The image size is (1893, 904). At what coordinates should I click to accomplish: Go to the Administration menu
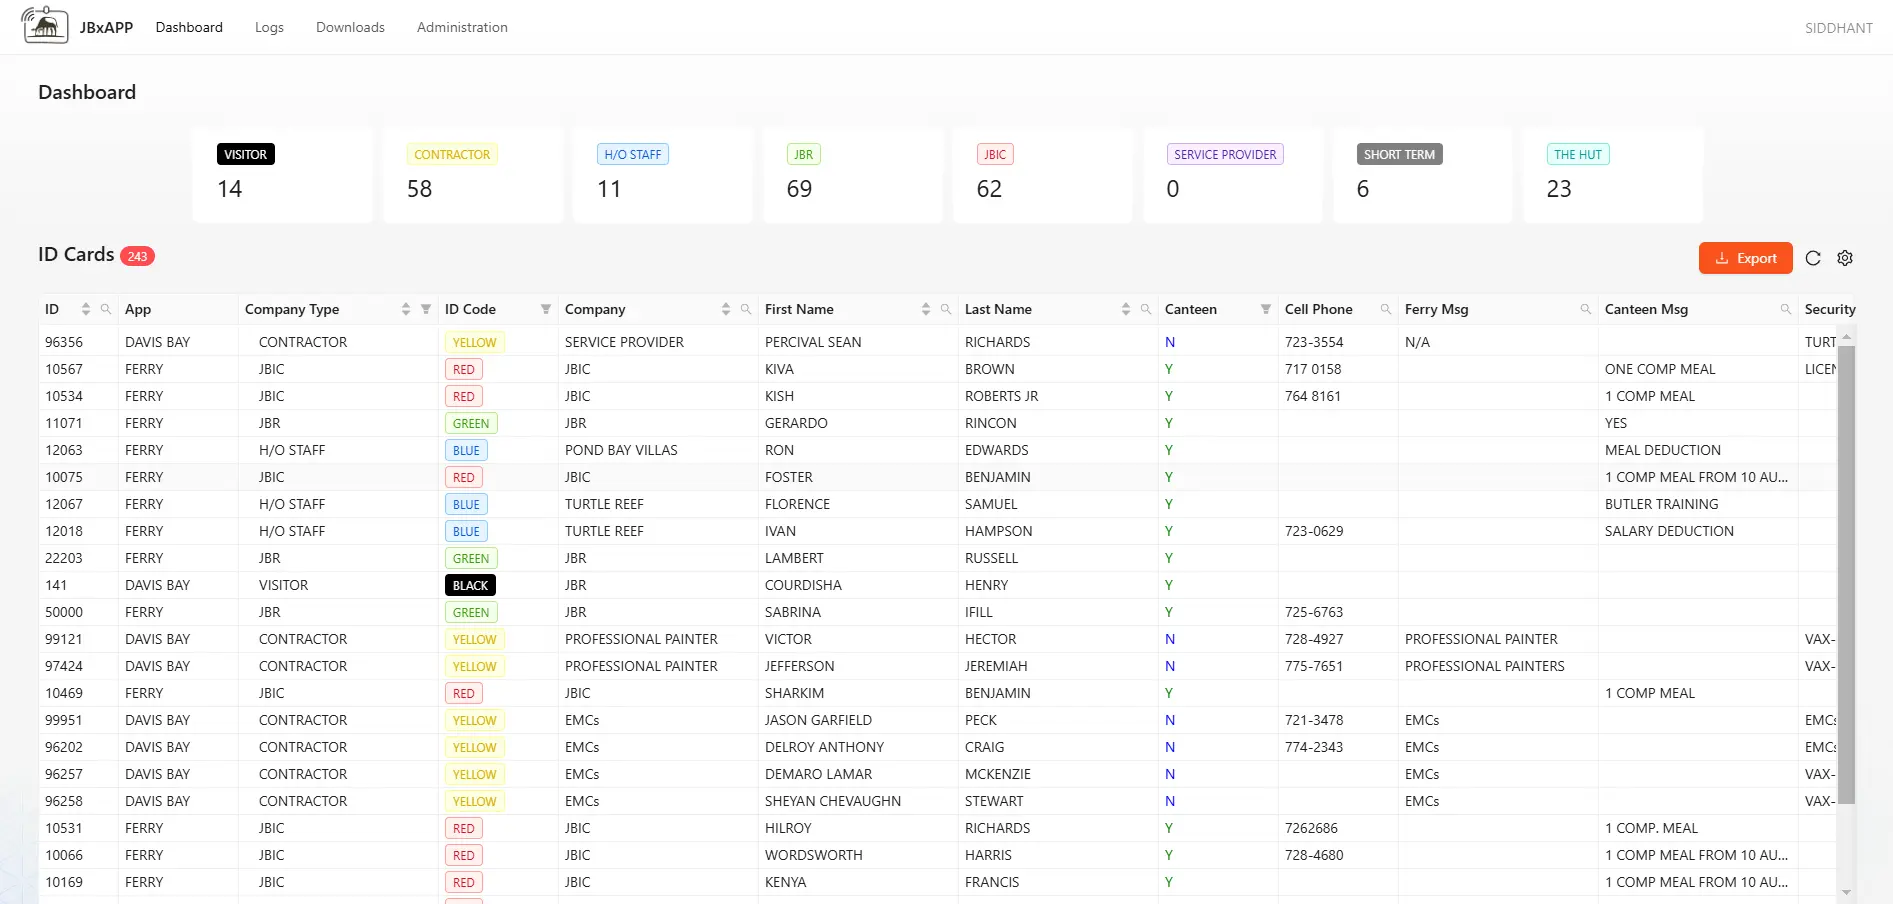click(462, 27)
